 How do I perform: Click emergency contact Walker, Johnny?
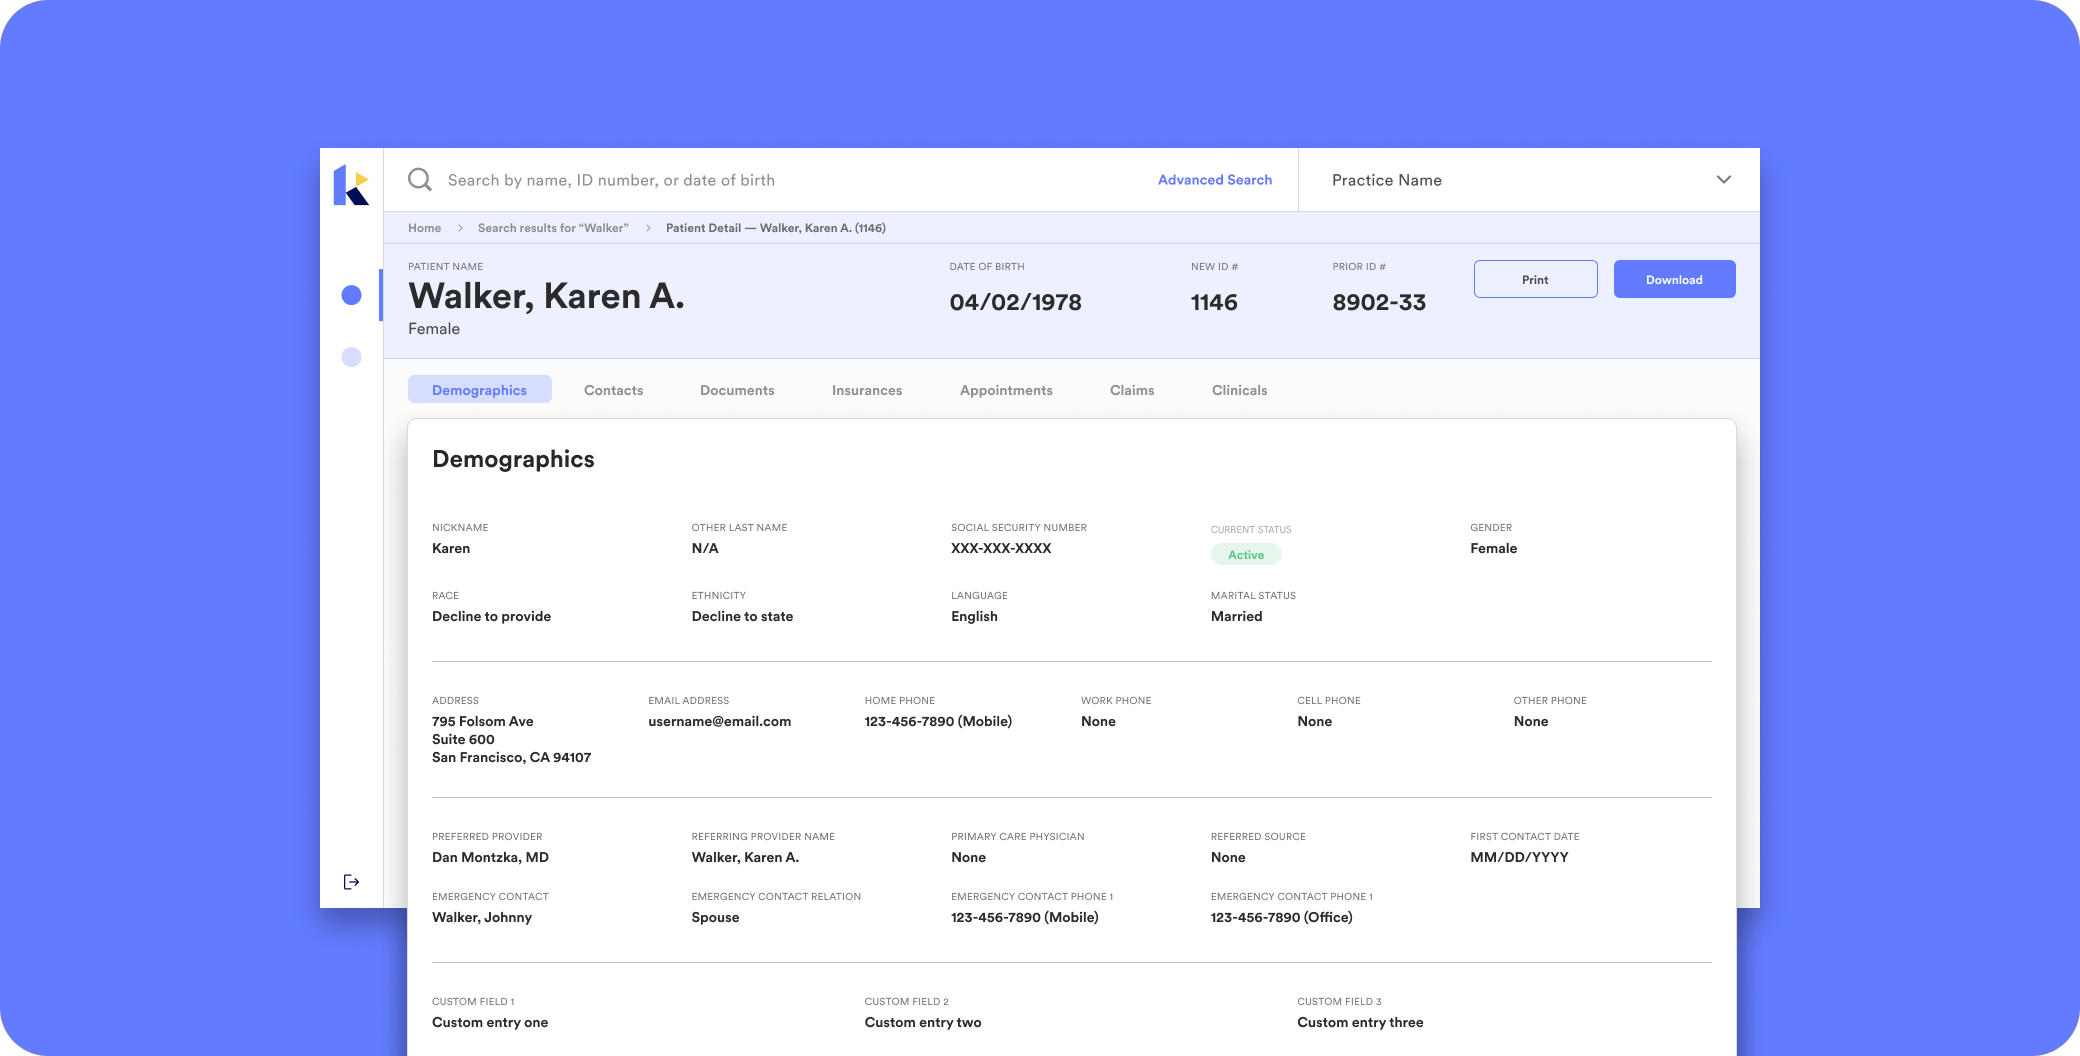[482, 917]
